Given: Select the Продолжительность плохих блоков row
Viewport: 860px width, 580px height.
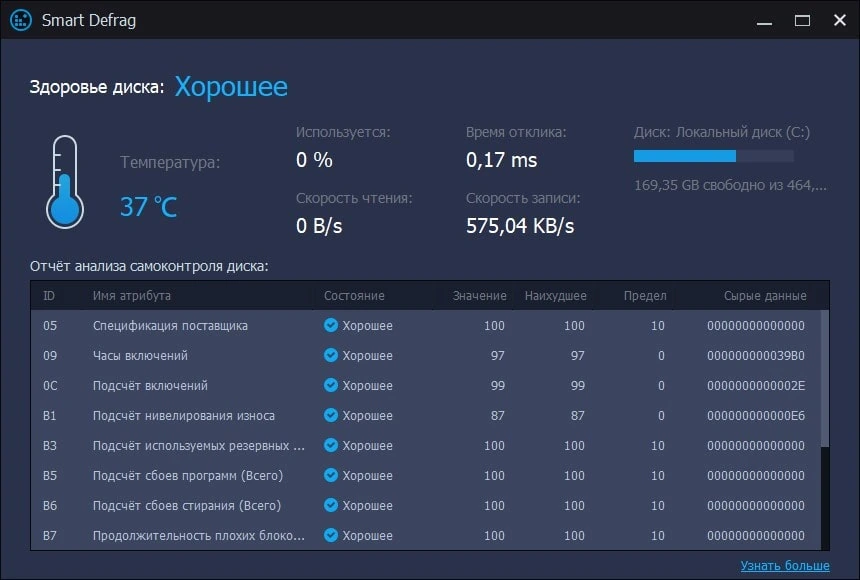Looking at the screenshot, I should click(x=426, y=535).
